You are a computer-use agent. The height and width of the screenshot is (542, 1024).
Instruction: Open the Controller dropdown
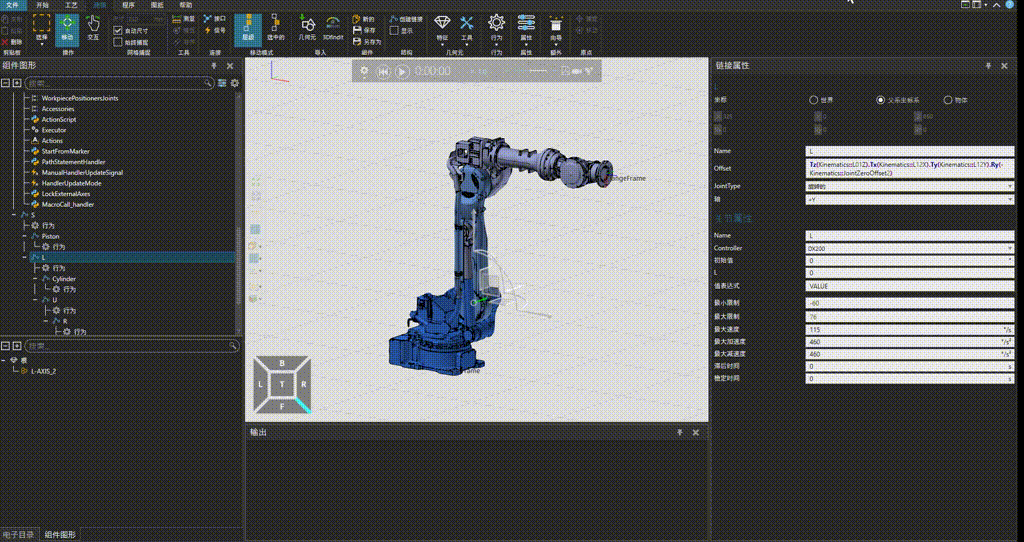tap(910, 248)
